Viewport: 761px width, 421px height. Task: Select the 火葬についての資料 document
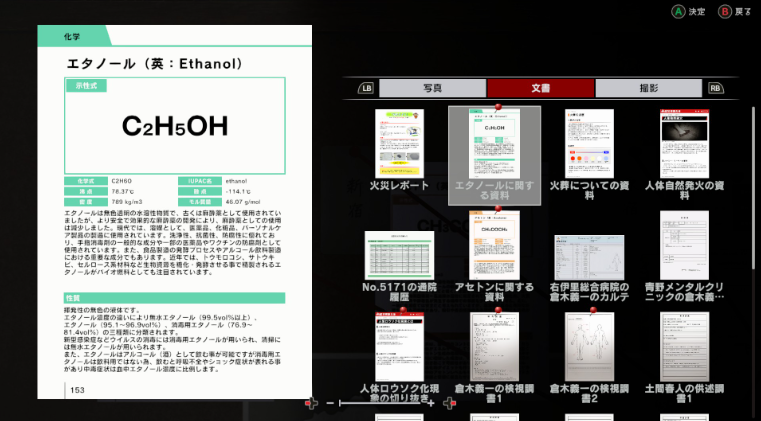(589, 143)
